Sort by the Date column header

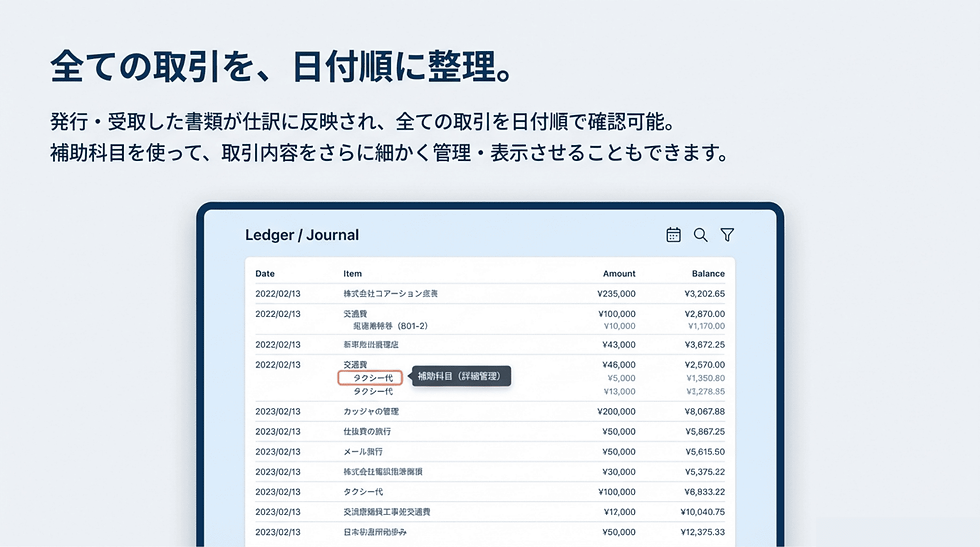click(265, 274)
